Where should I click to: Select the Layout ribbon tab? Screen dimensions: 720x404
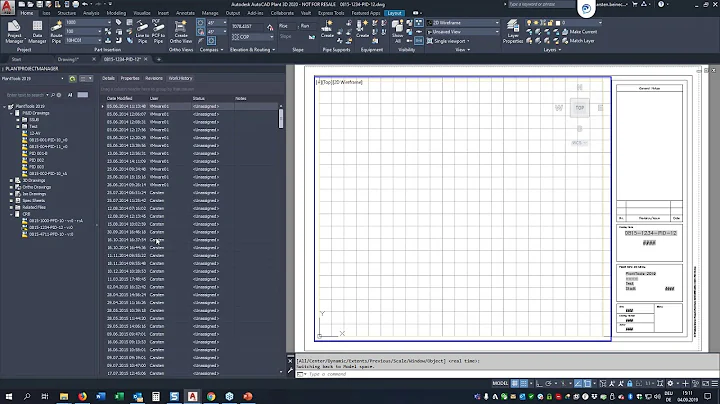click(x=394, y=13)
